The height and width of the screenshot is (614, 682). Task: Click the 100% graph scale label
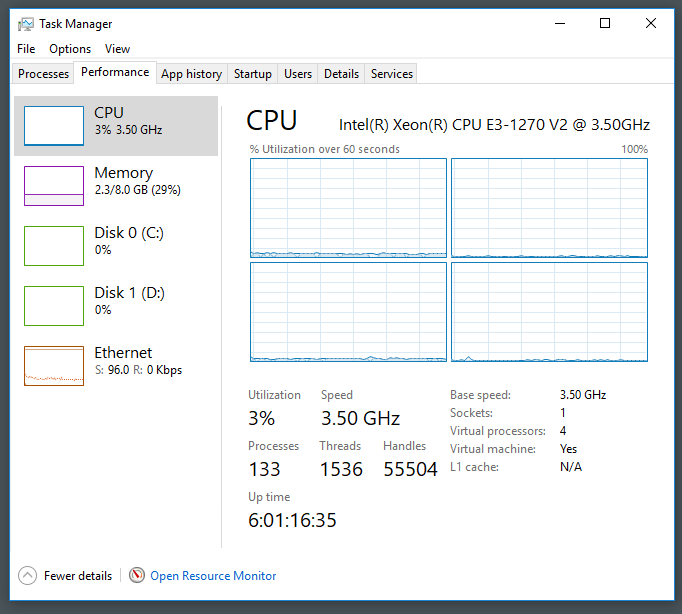click(634, 149)
